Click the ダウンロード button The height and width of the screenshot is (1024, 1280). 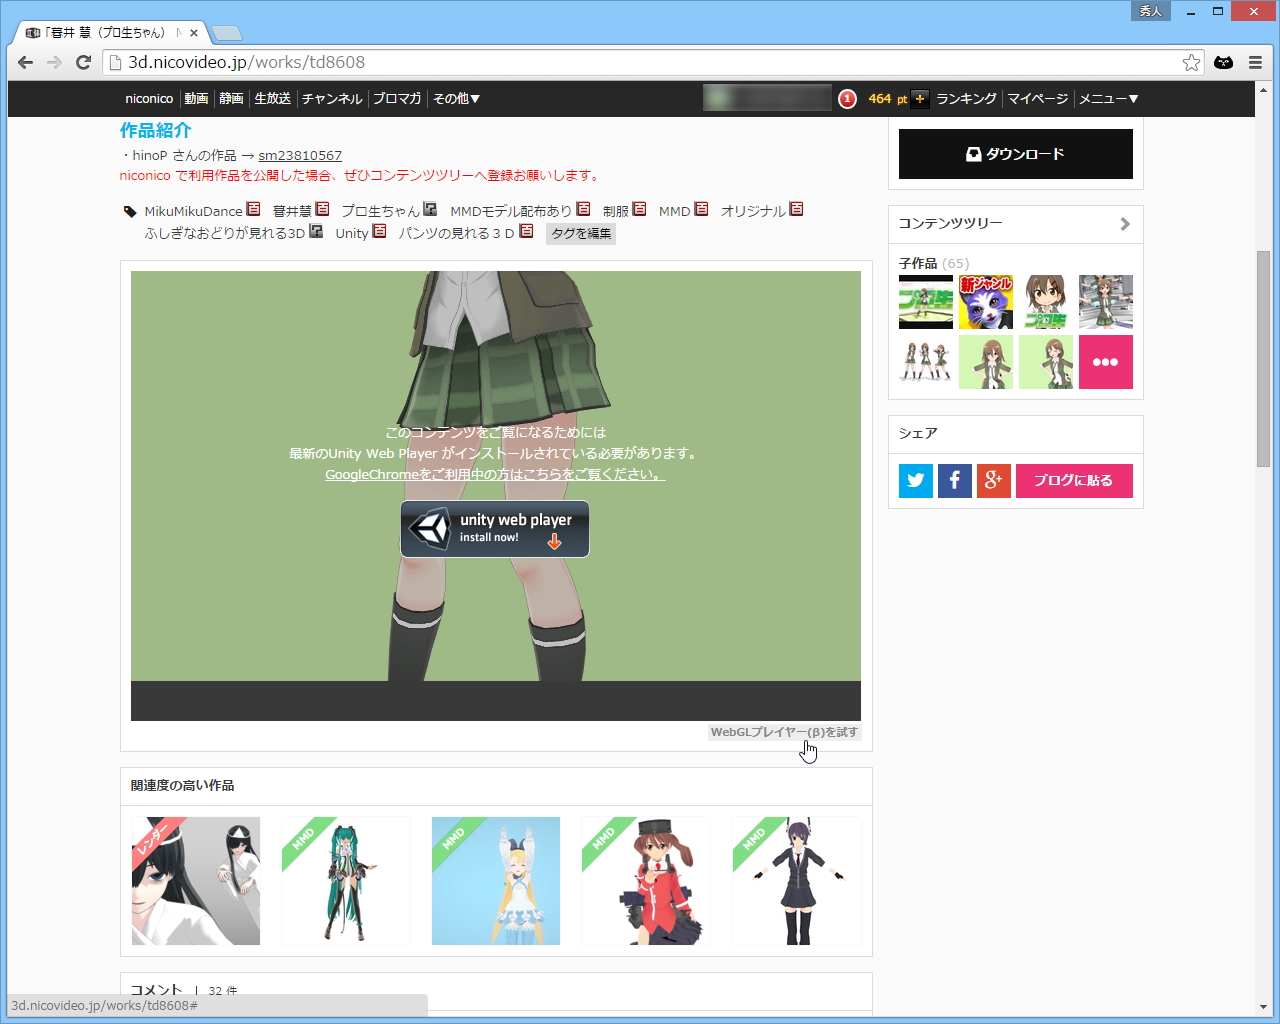click(1015, 154)
